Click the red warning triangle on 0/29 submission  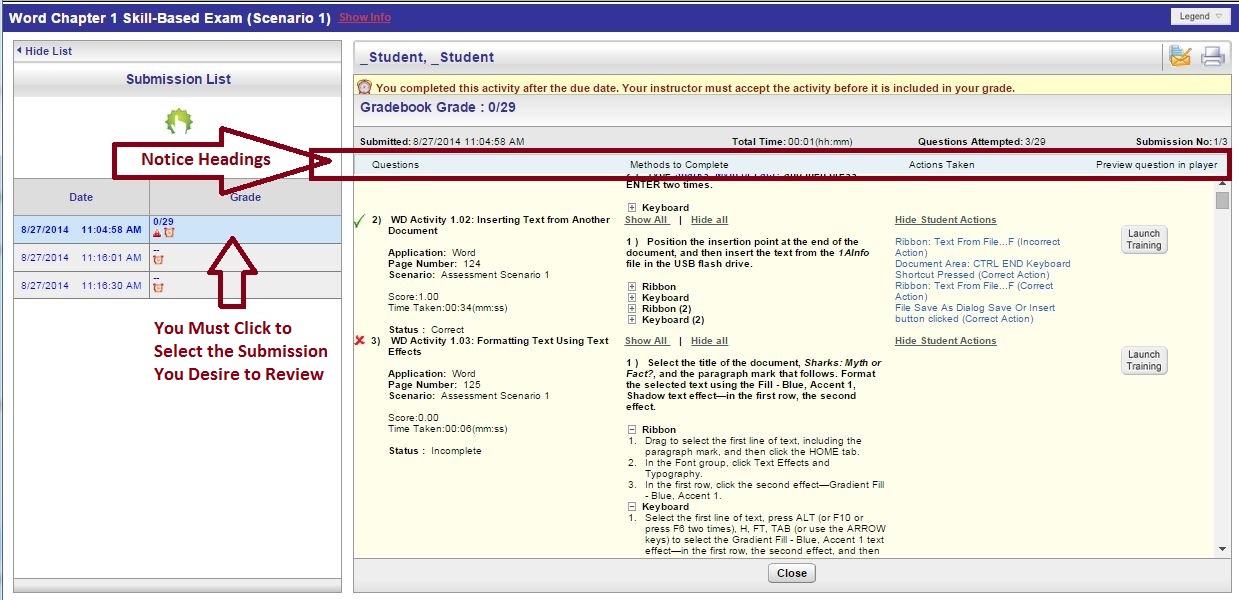(156, 233)
